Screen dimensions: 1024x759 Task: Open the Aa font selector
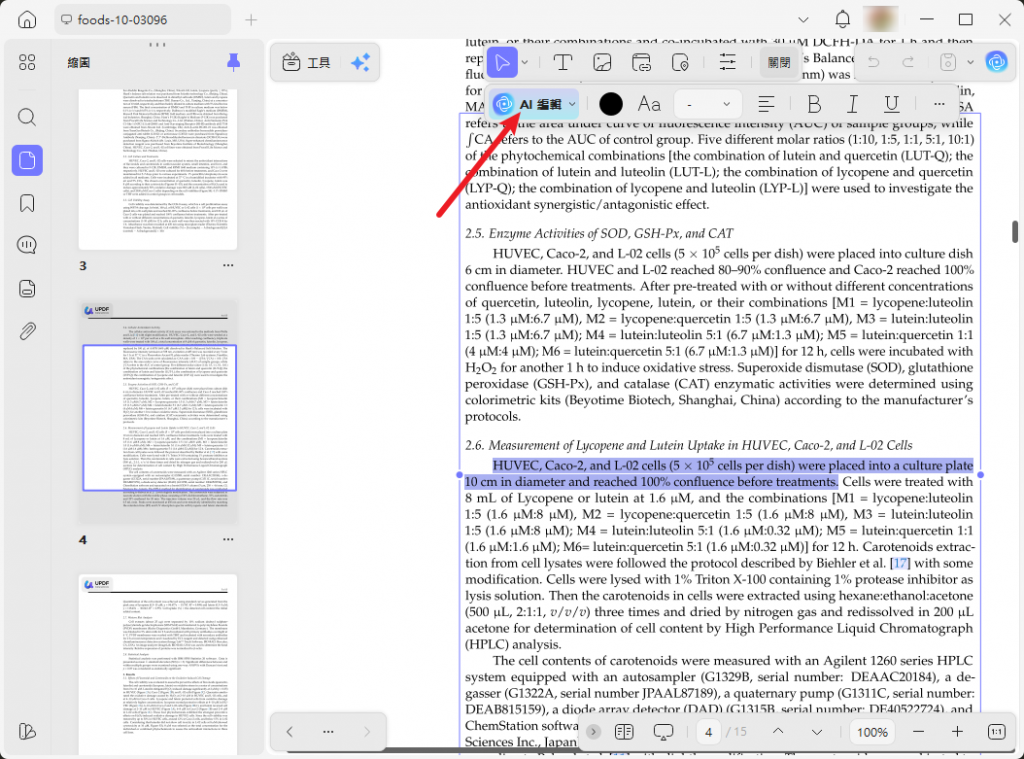648,104
